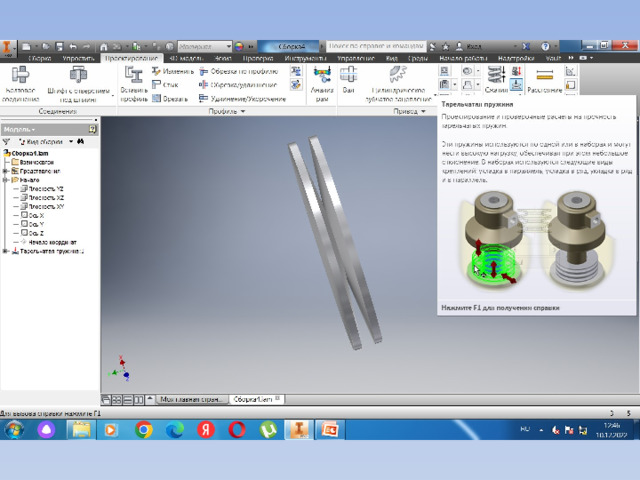
Task: Expand the Представление node in browser
Action: pos(6,171)
